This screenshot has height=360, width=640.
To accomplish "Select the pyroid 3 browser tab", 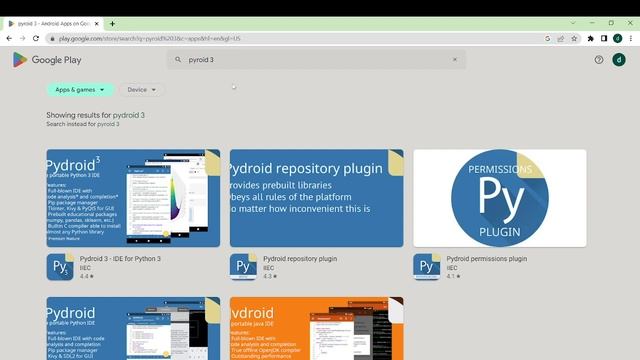I will (53, 24).
